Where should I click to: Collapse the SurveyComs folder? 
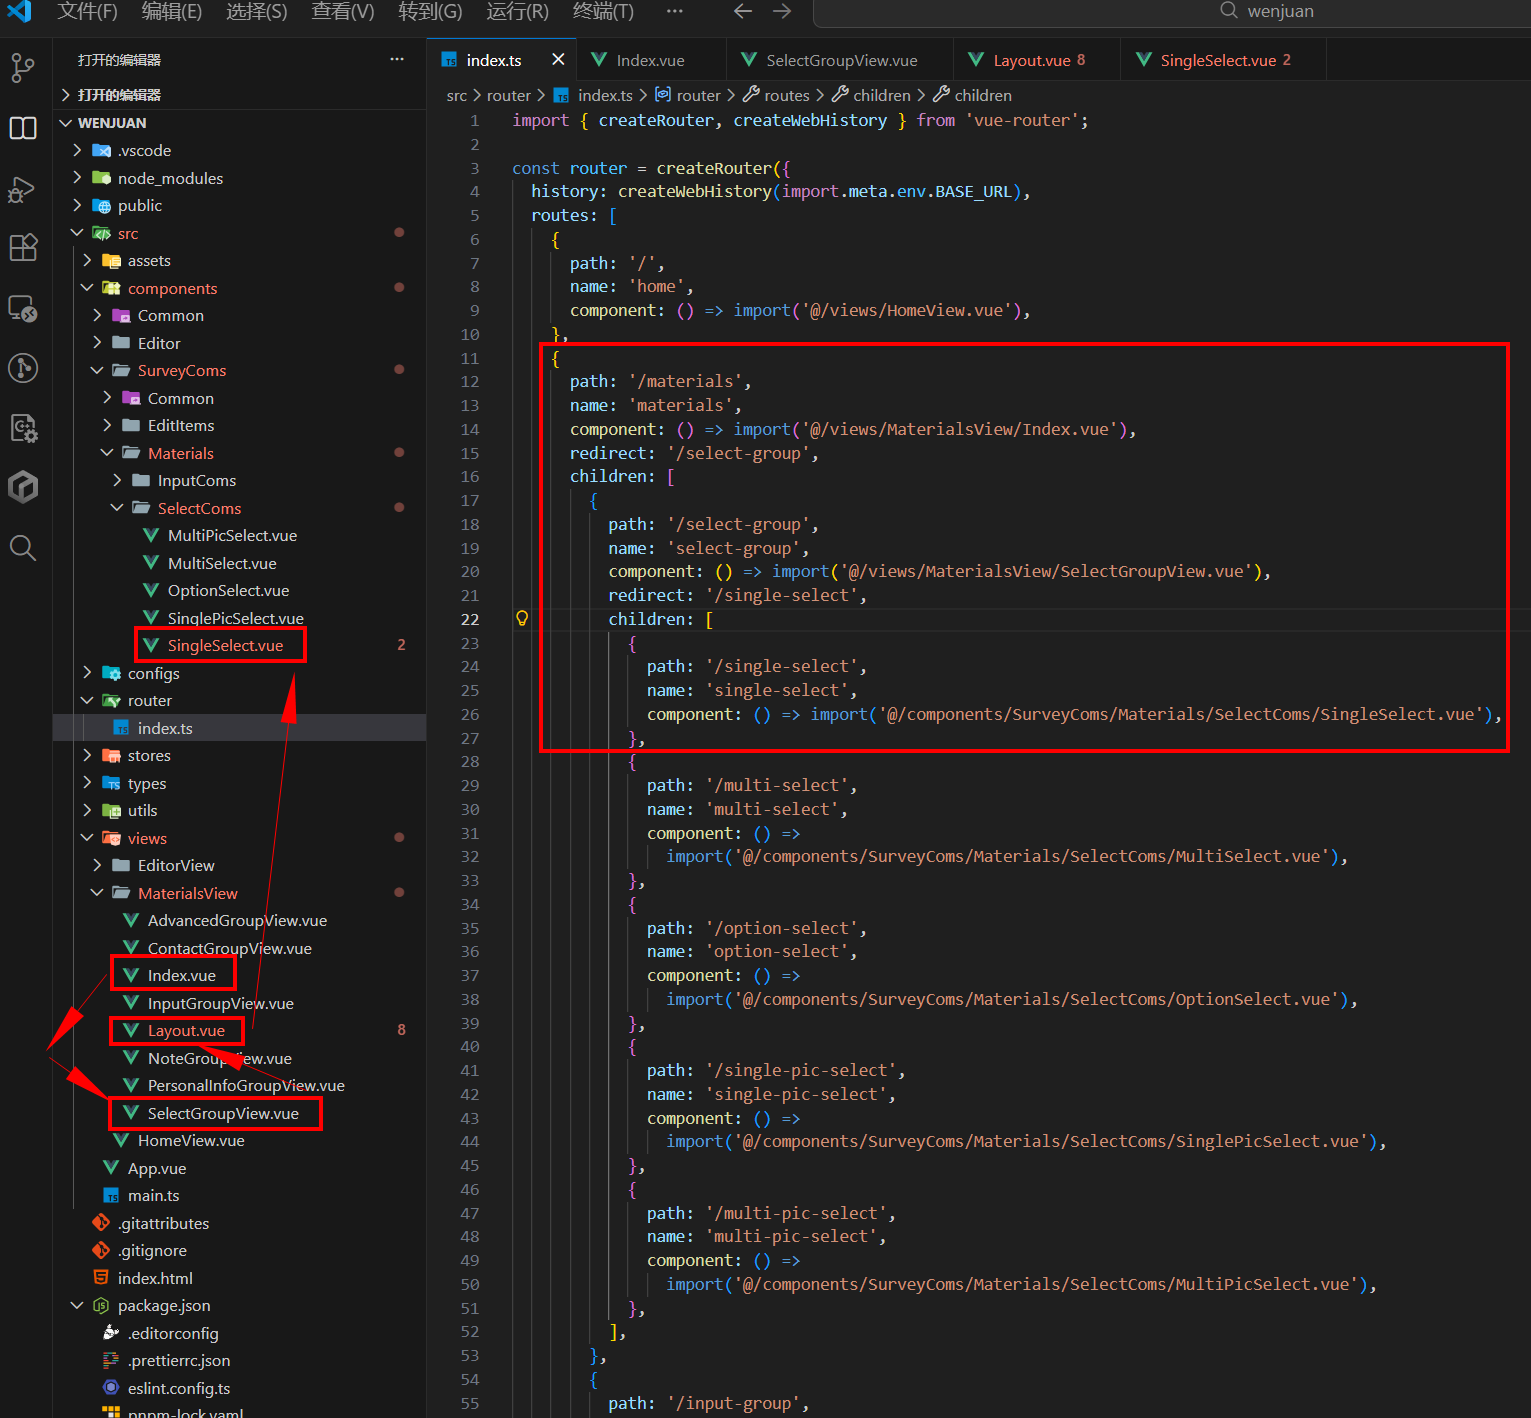coord(240,370)
